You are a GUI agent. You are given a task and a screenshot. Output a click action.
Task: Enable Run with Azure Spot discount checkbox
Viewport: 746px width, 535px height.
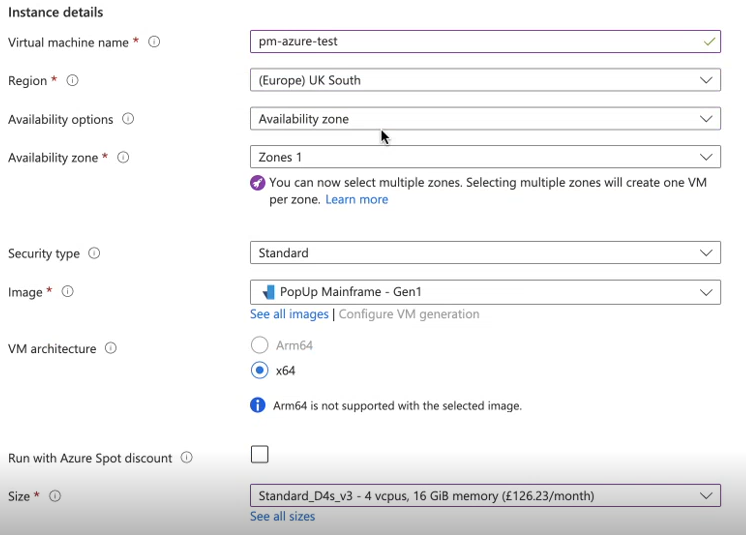pos(259,454)
